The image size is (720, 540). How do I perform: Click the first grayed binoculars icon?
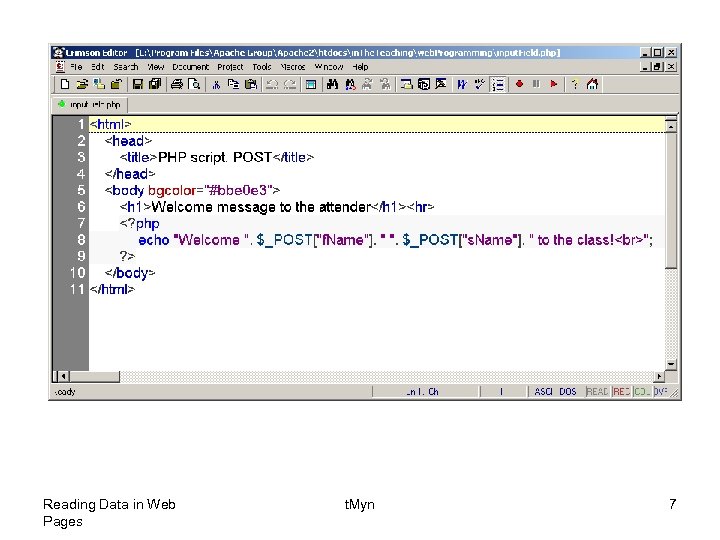click(367, 84)
